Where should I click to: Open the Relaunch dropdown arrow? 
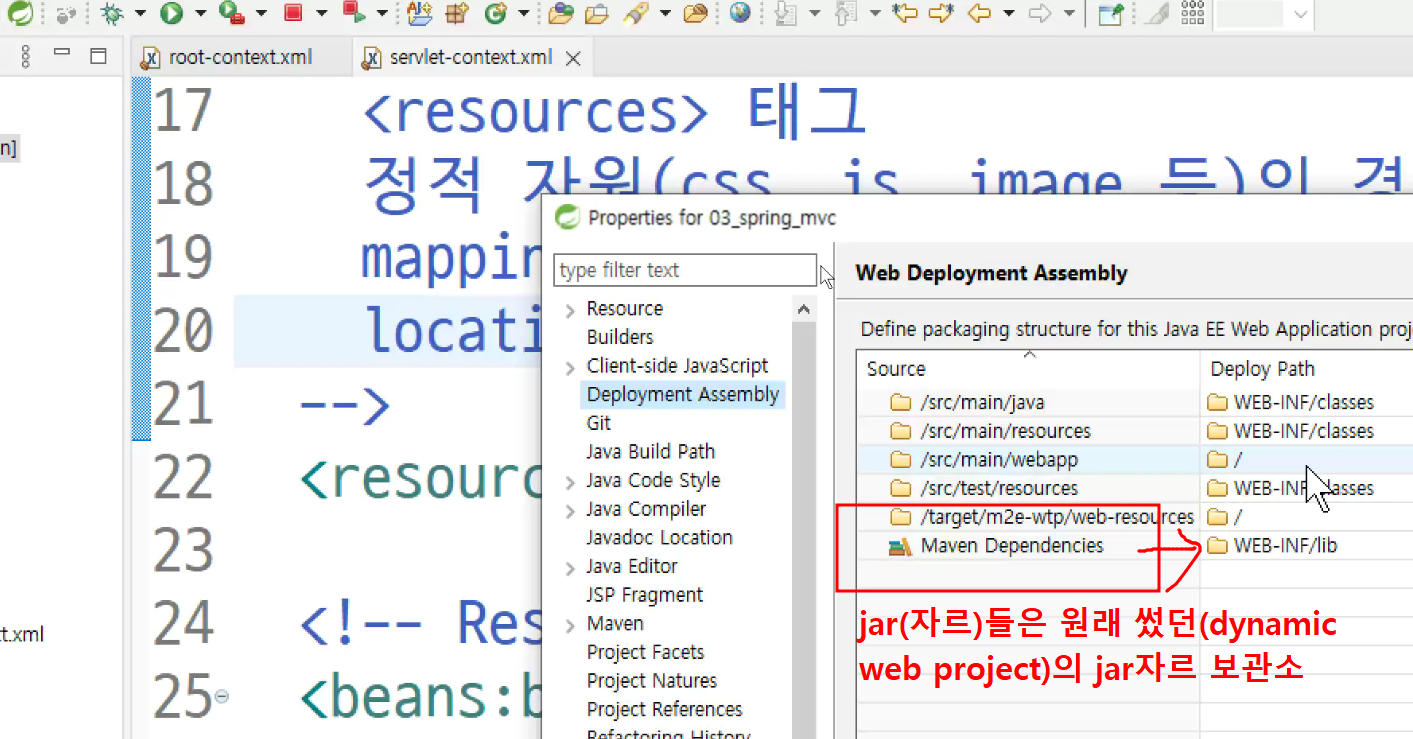click(382, 14)
